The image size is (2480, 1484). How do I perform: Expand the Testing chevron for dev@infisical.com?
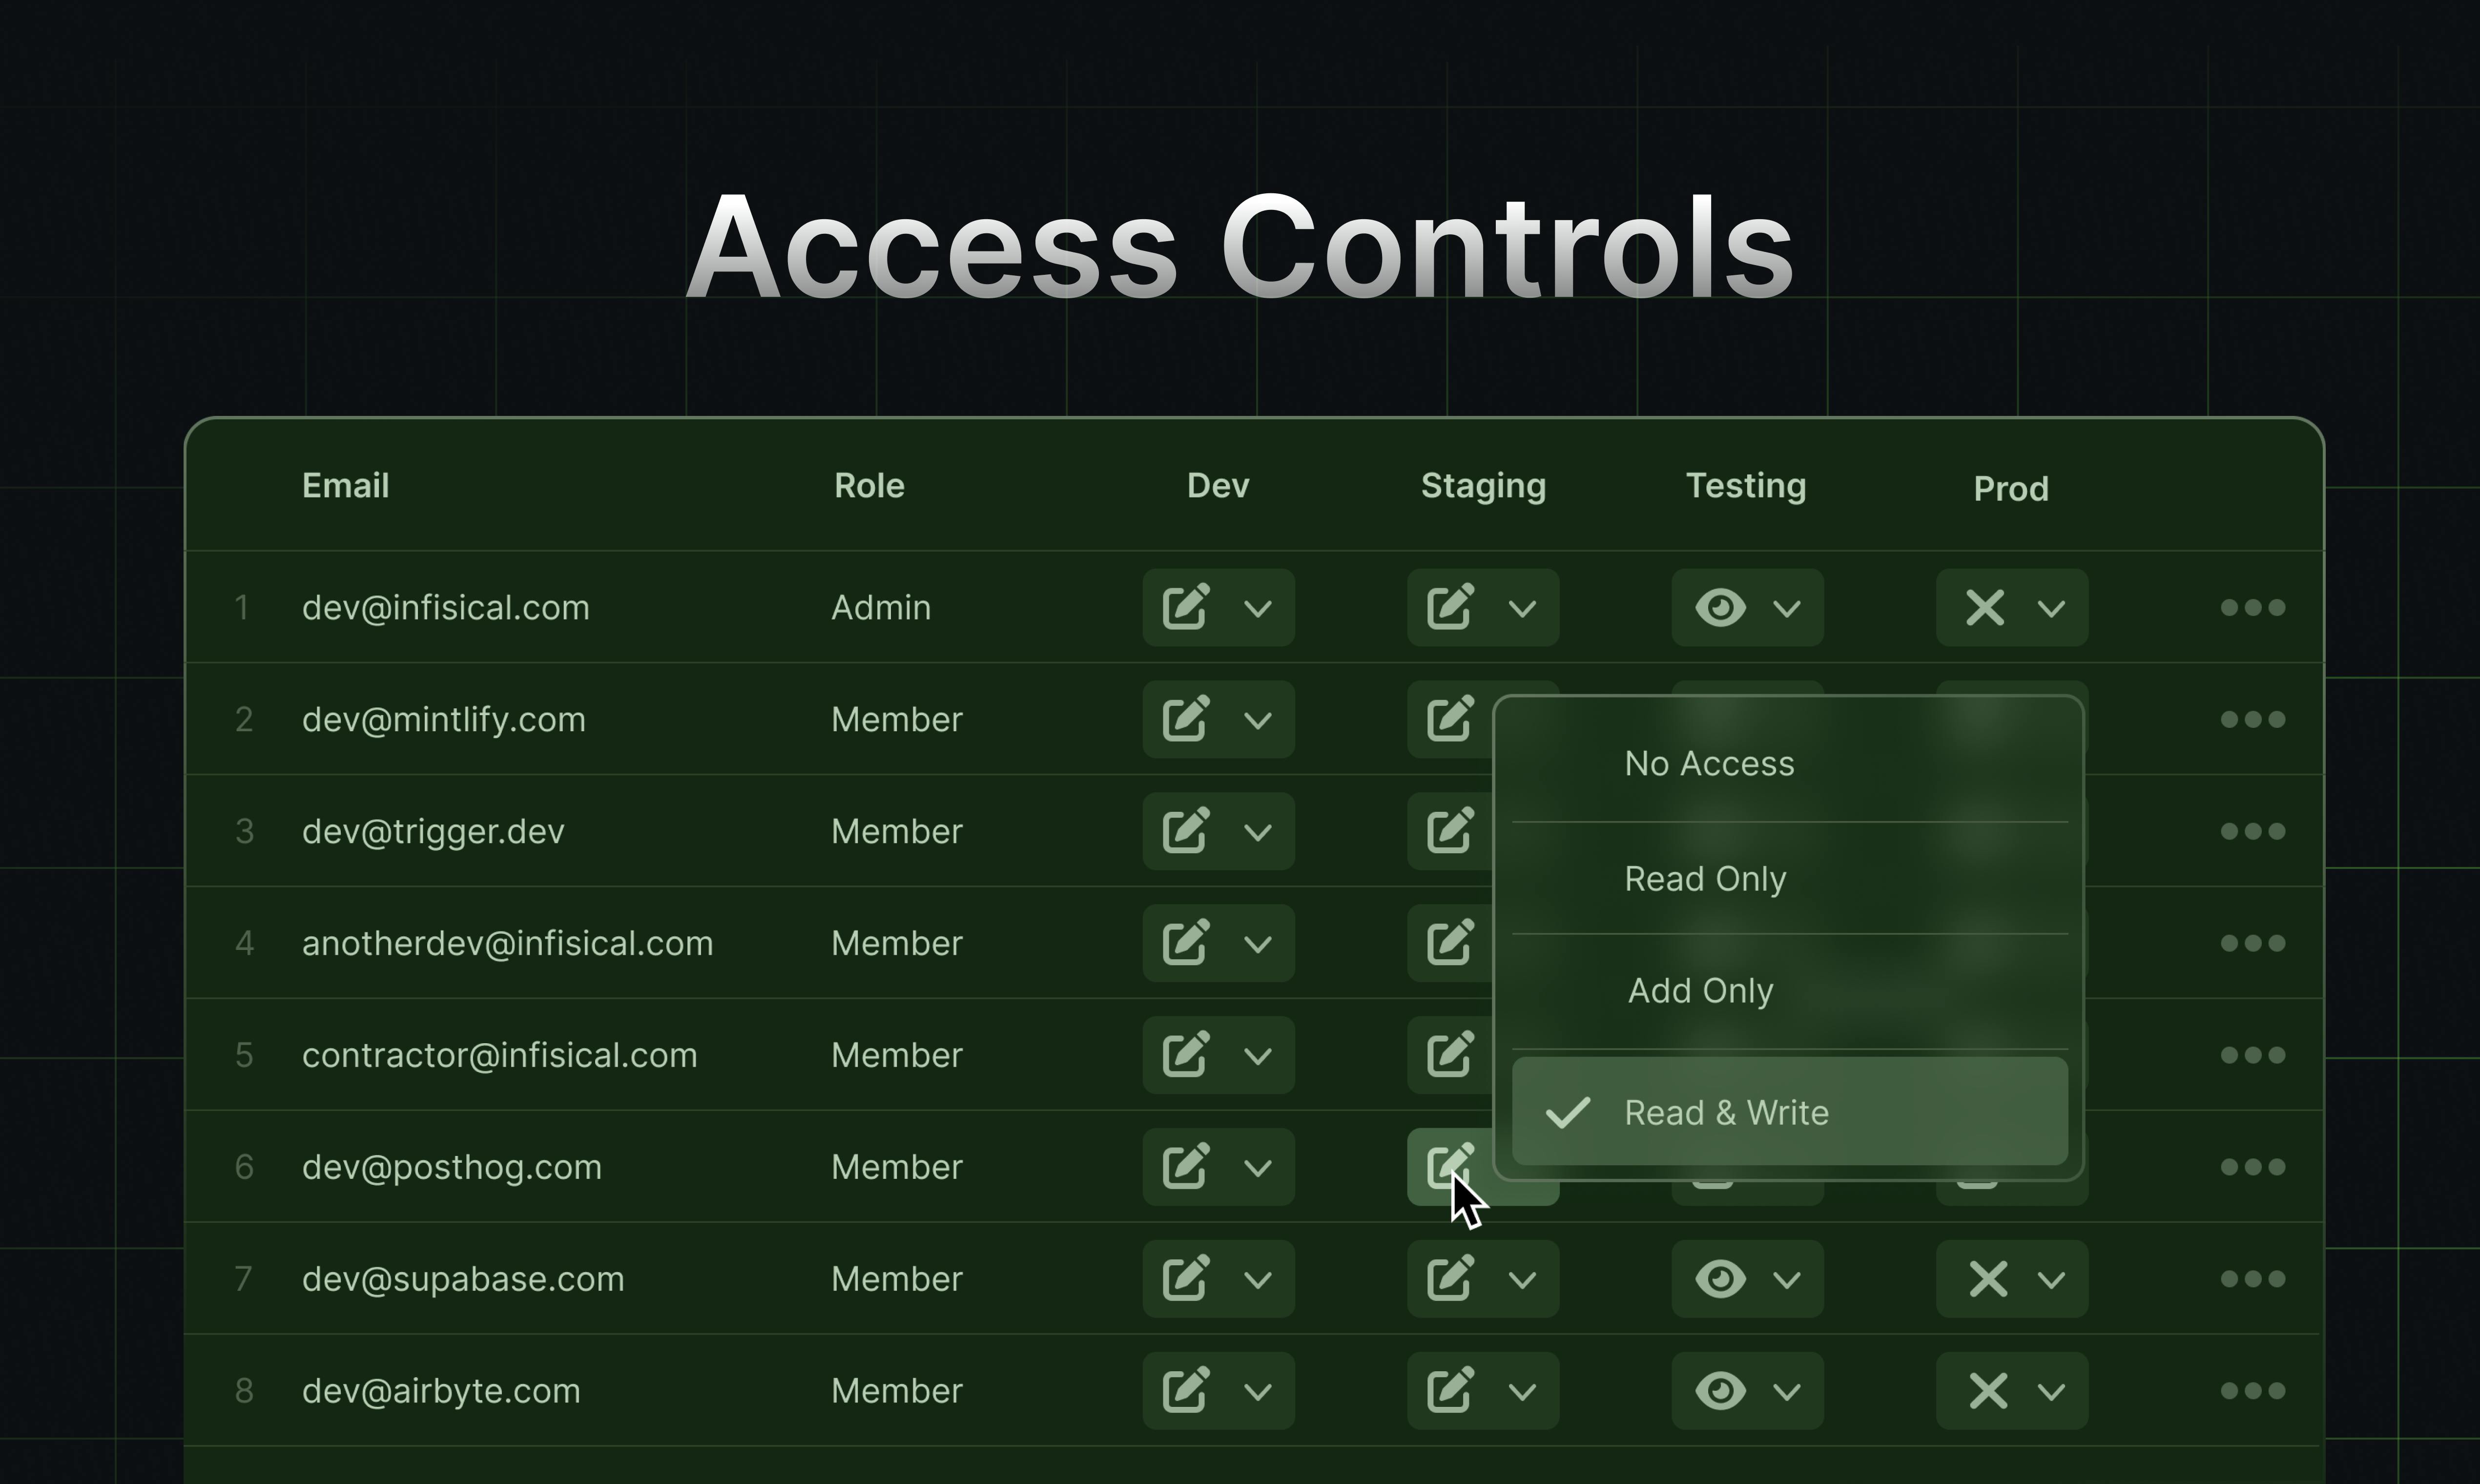pos(1787,609)
